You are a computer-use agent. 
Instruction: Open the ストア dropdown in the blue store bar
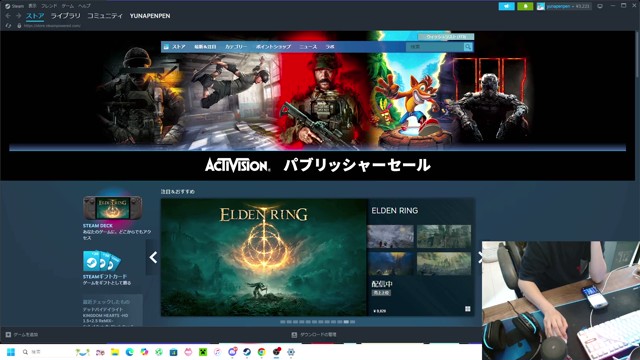point(179,47)
